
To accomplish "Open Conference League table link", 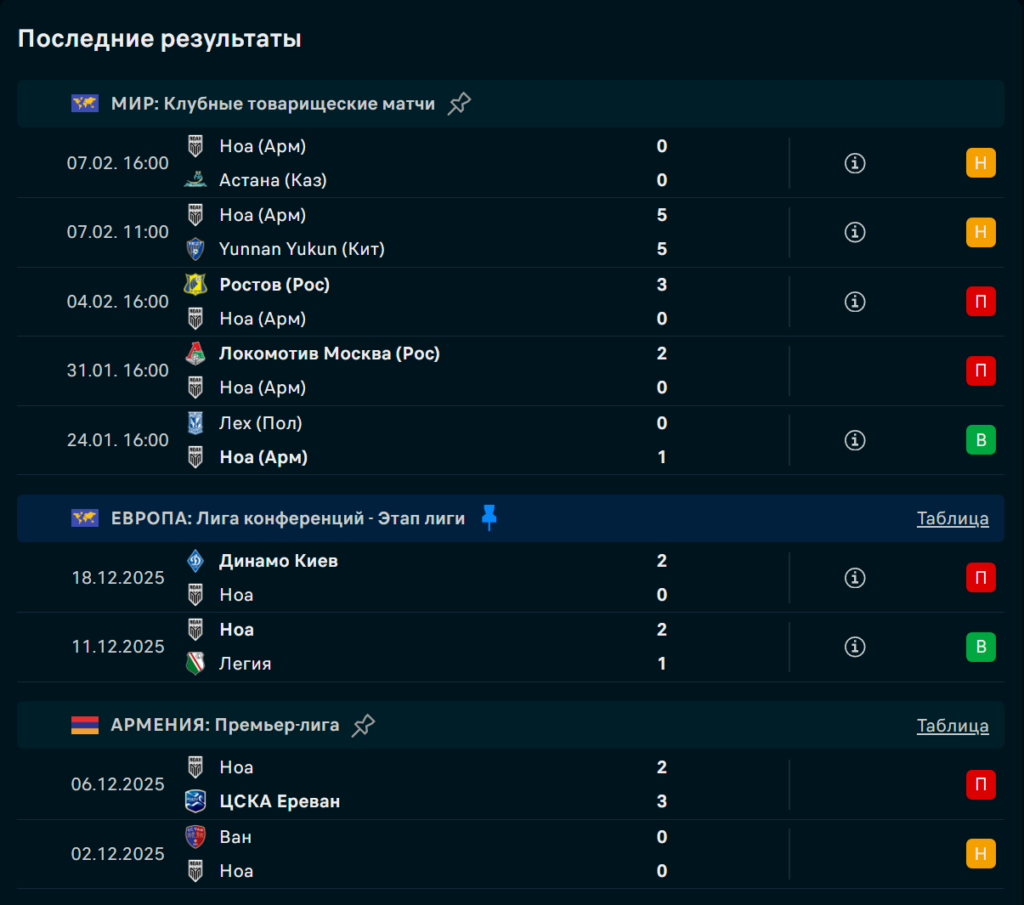I will pos(952,518).
